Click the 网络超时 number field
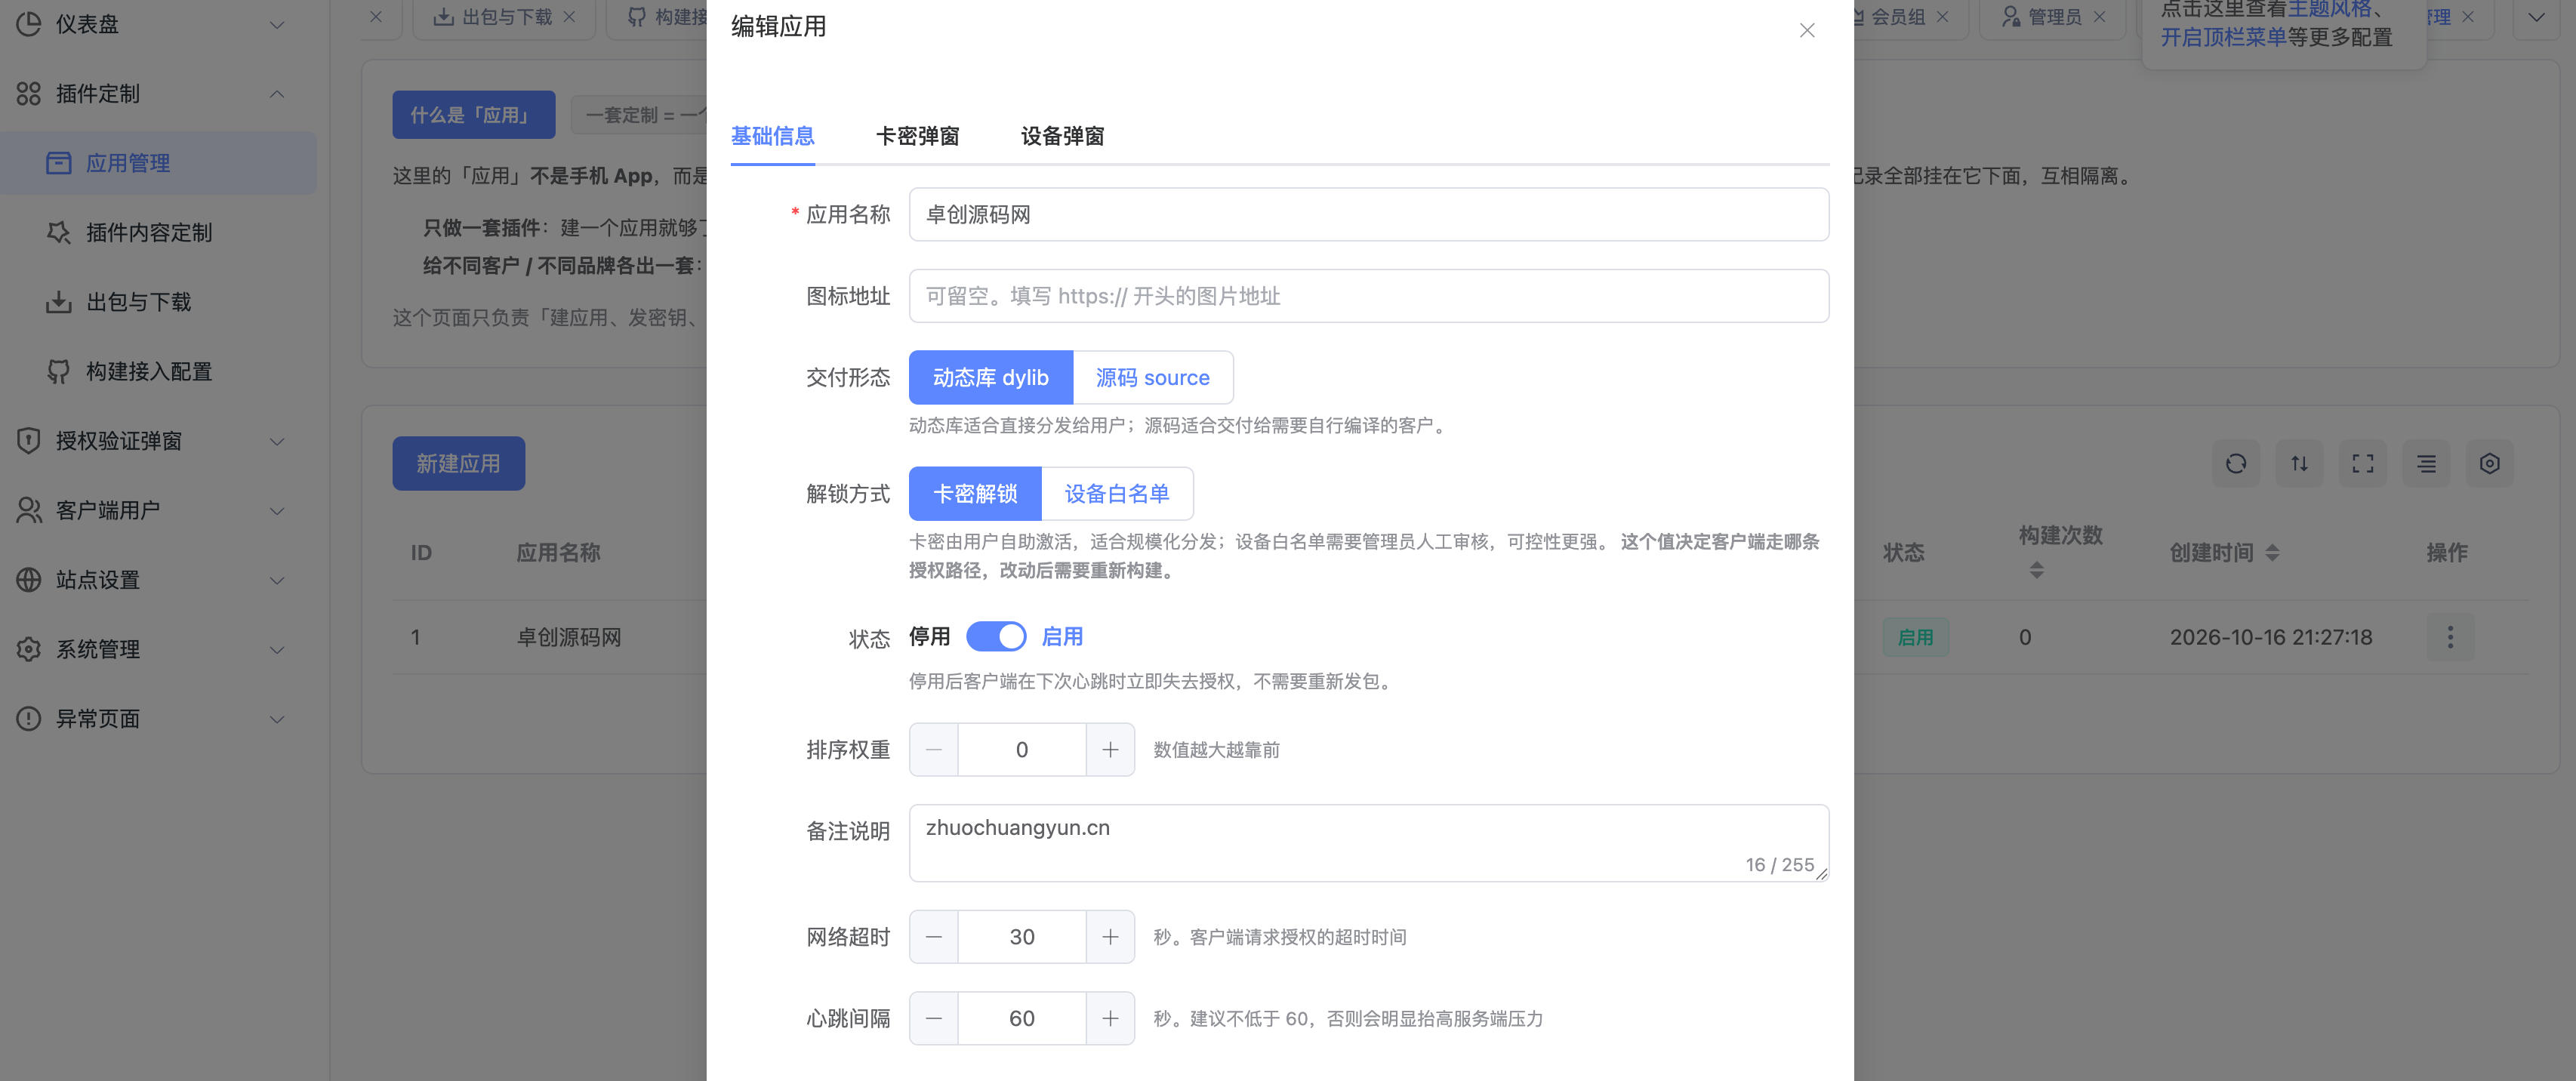Viewport: 2576px width, 1081px height. (x=1021, y=936)
